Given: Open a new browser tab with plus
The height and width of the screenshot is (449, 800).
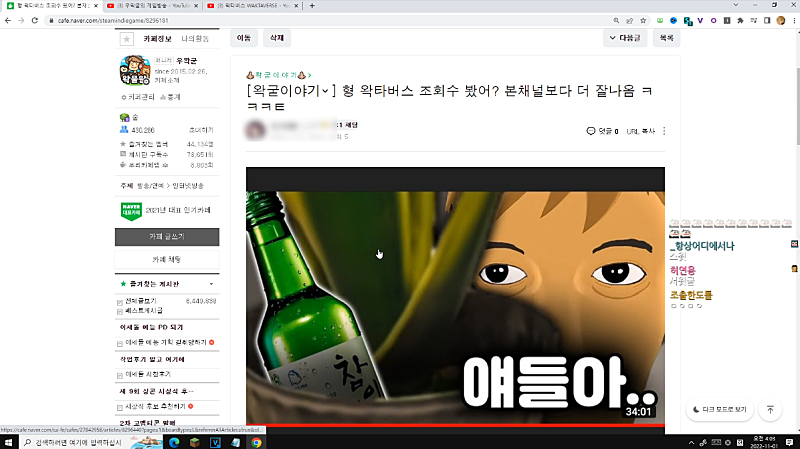Looking at the screenshot, I should tap(312, 6).
